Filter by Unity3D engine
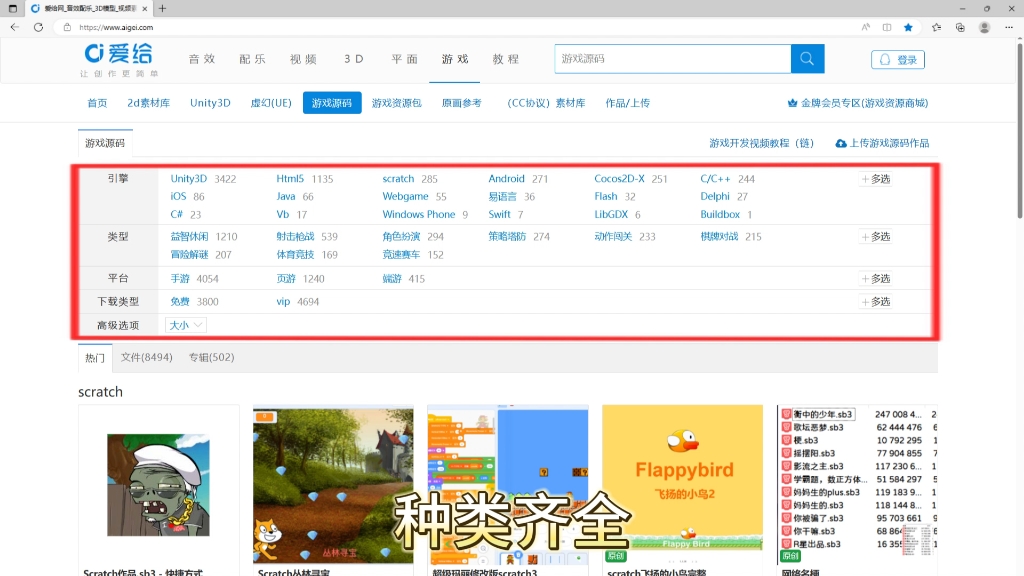The height and width of the screenshot is (576, 1024). point(189,178)
